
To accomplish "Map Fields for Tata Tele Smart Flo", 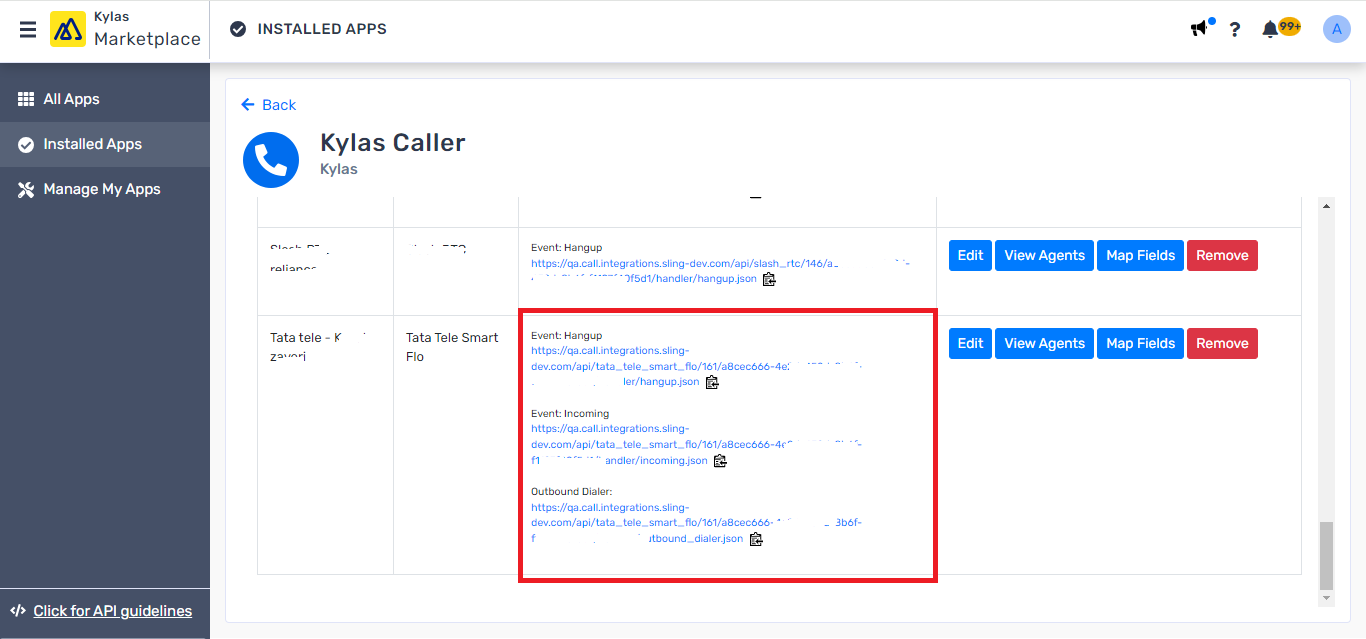I will 1140,343.
